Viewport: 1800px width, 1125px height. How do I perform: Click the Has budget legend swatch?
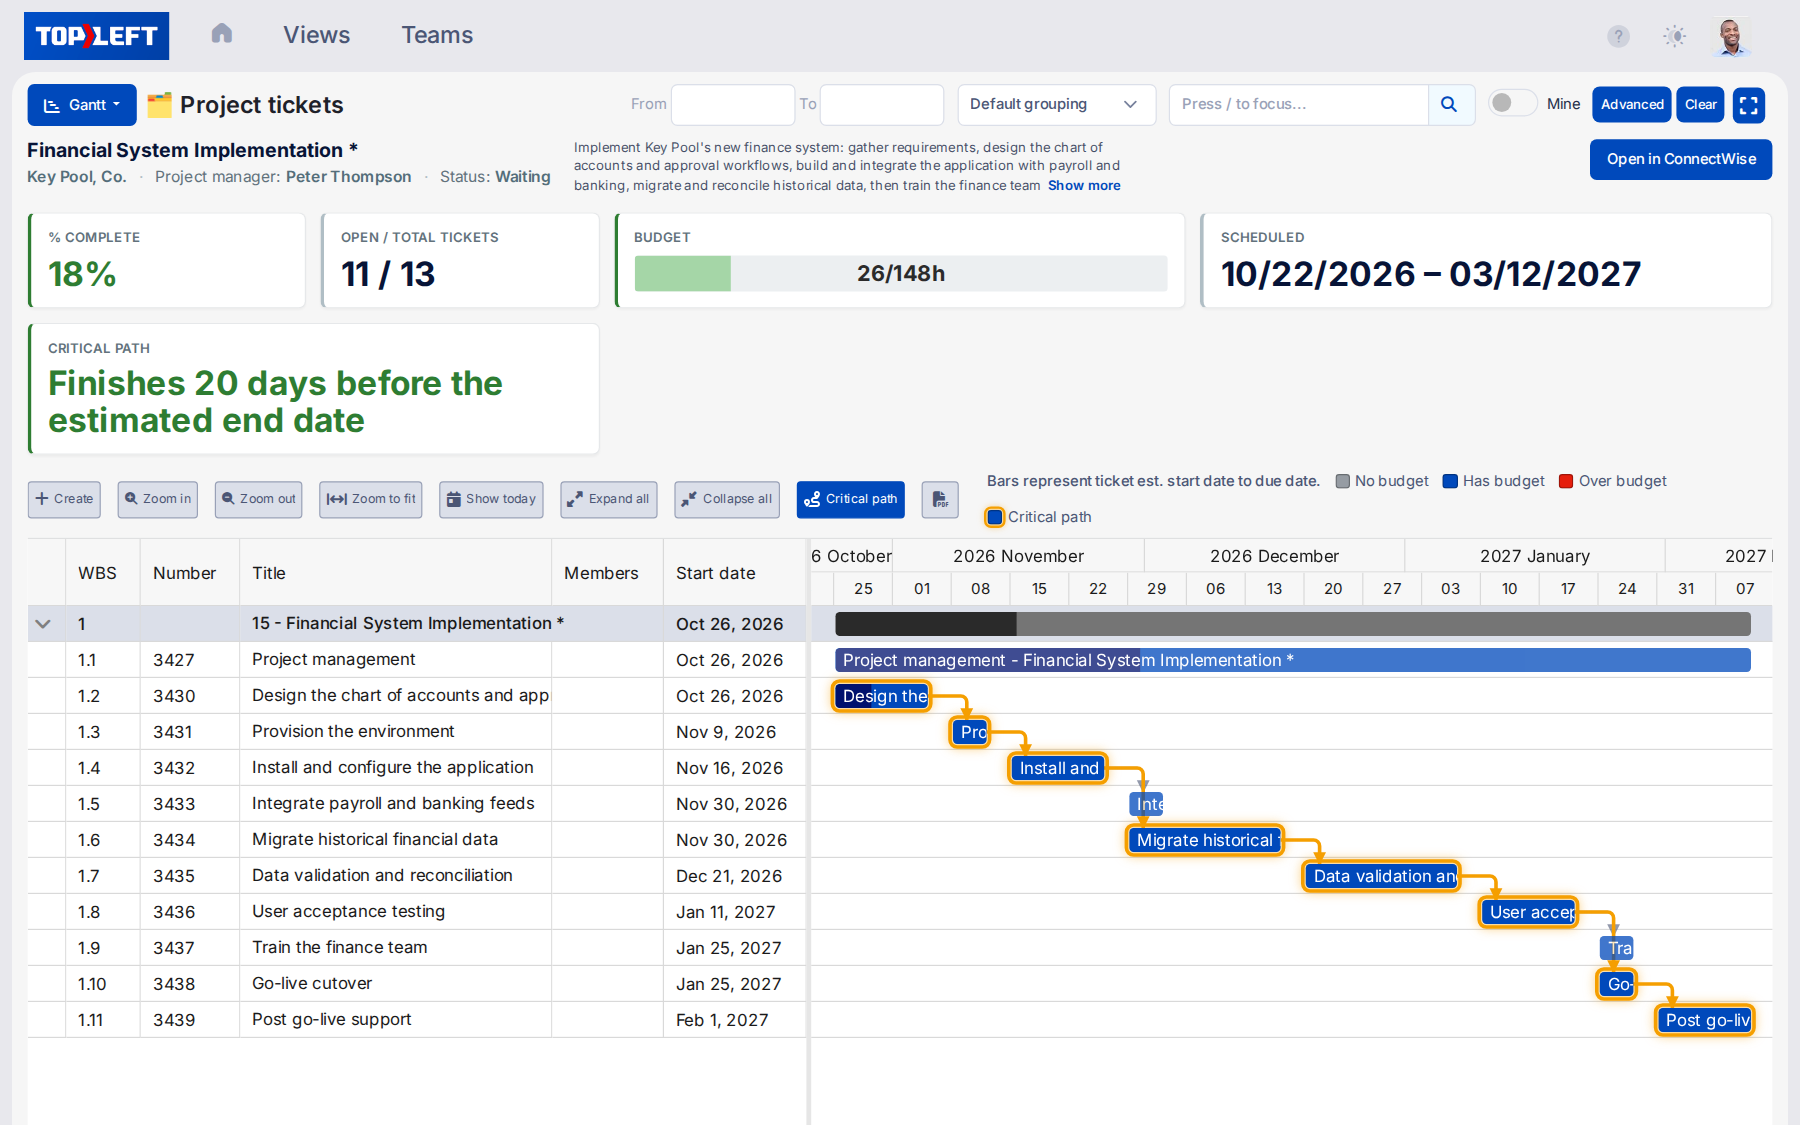1450,481
